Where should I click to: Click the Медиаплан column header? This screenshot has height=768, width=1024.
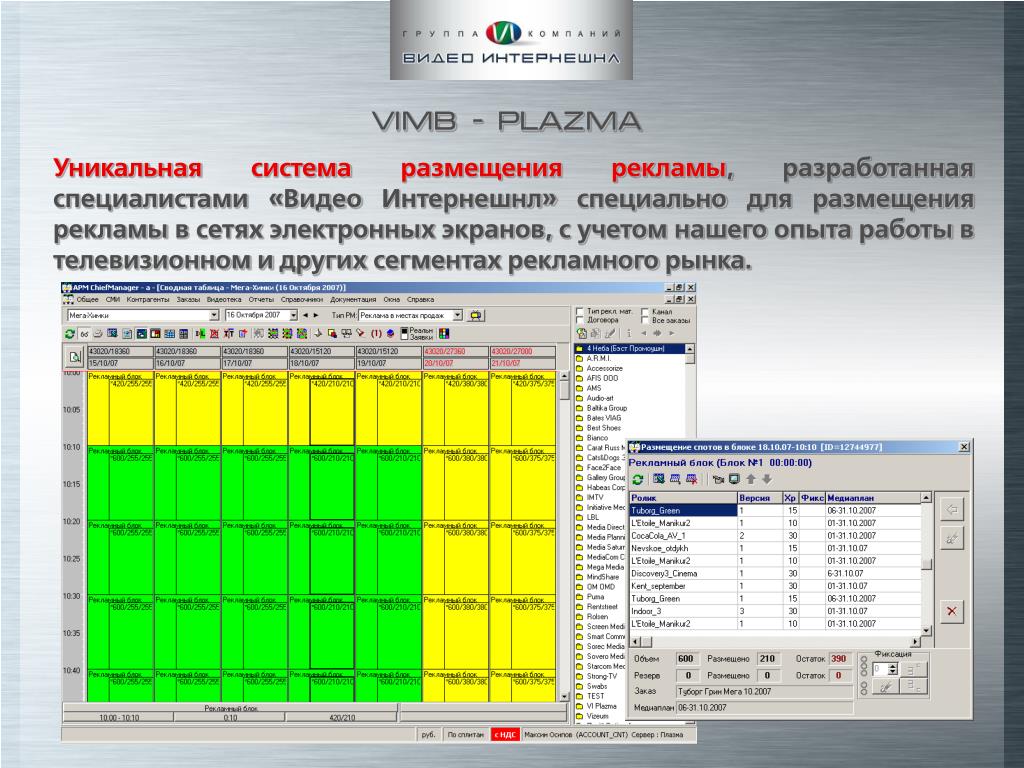(873, 498)
